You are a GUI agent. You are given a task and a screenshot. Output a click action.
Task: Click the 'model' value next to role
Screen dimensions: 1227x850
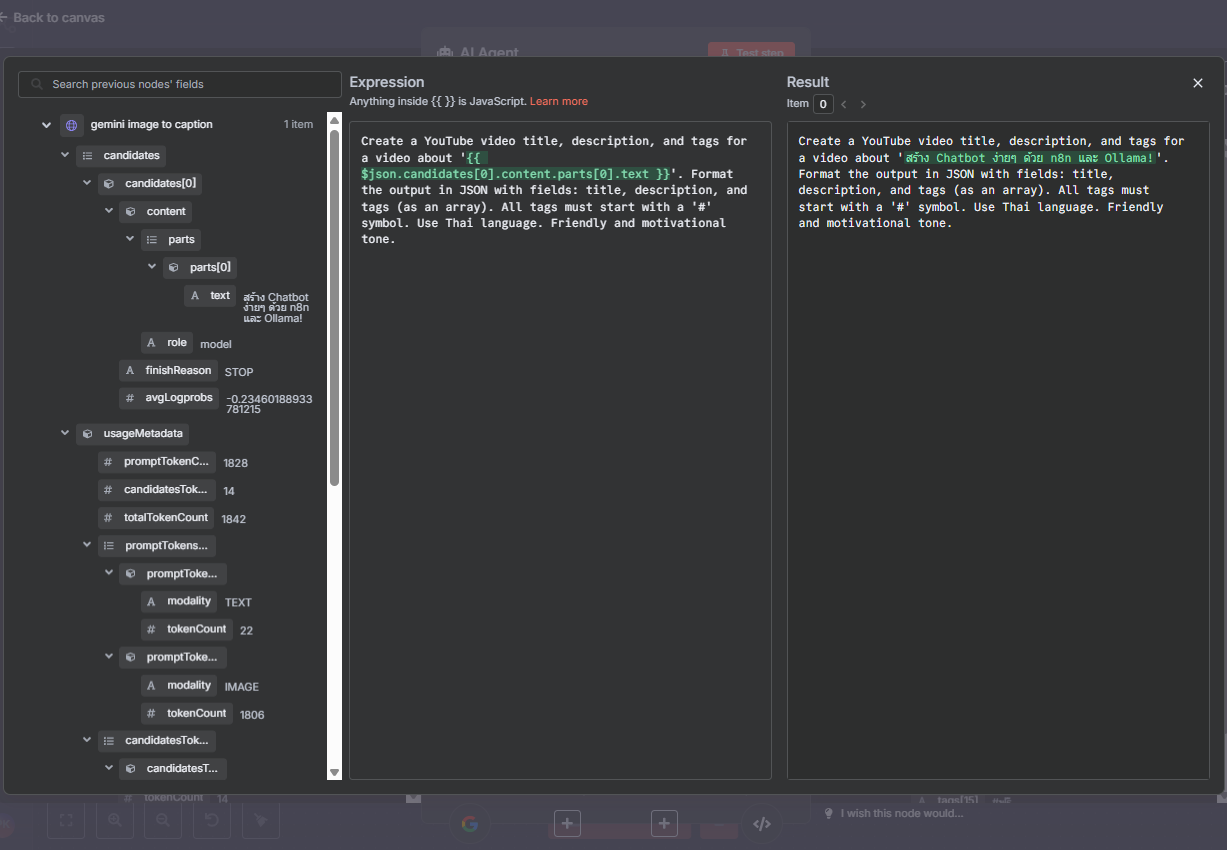coord(216,344)
